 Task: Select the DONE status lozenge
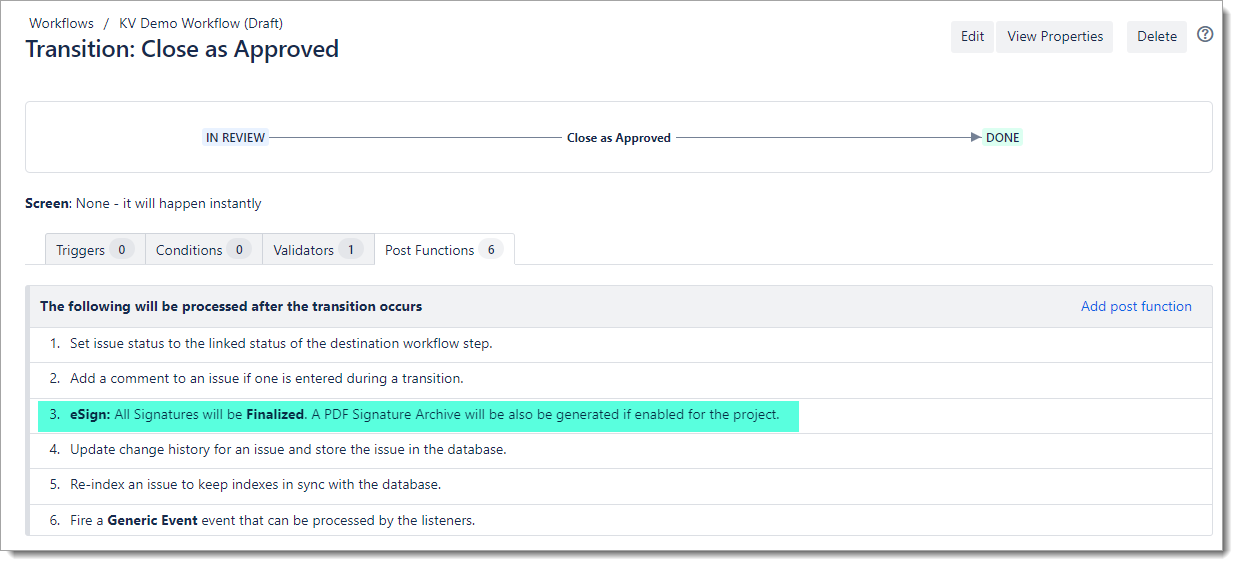tap(1002, 138)
